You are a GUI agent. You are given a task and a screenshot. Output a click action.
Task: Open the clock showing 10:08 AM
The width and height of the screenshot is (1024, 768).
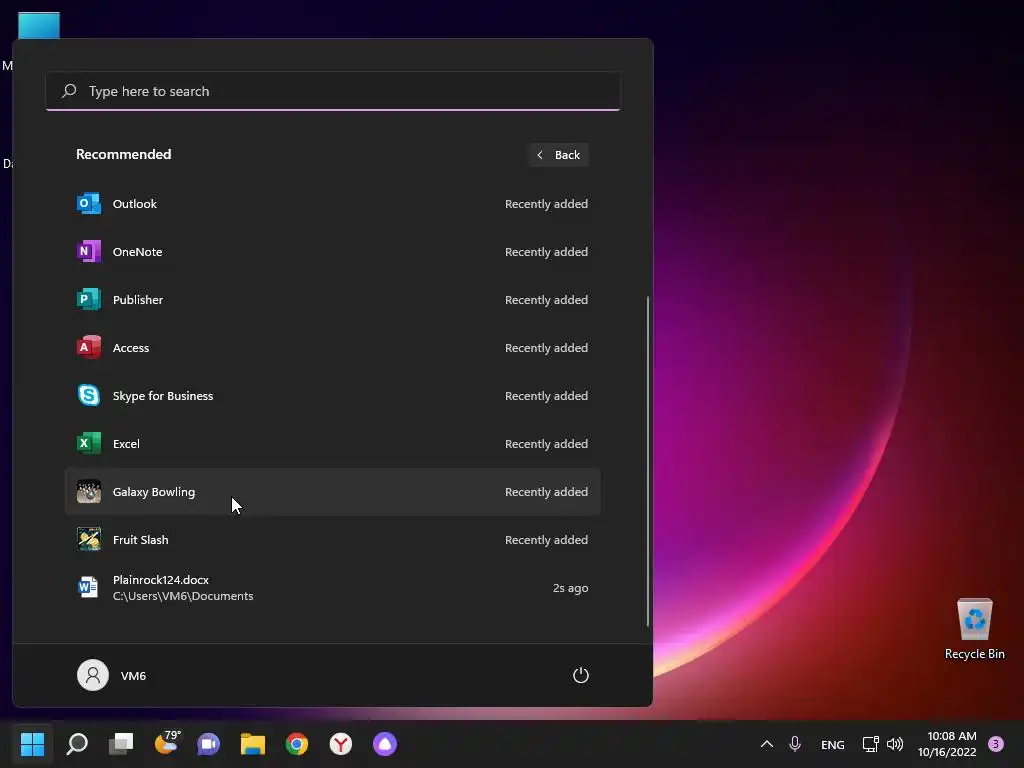[947, 744]
